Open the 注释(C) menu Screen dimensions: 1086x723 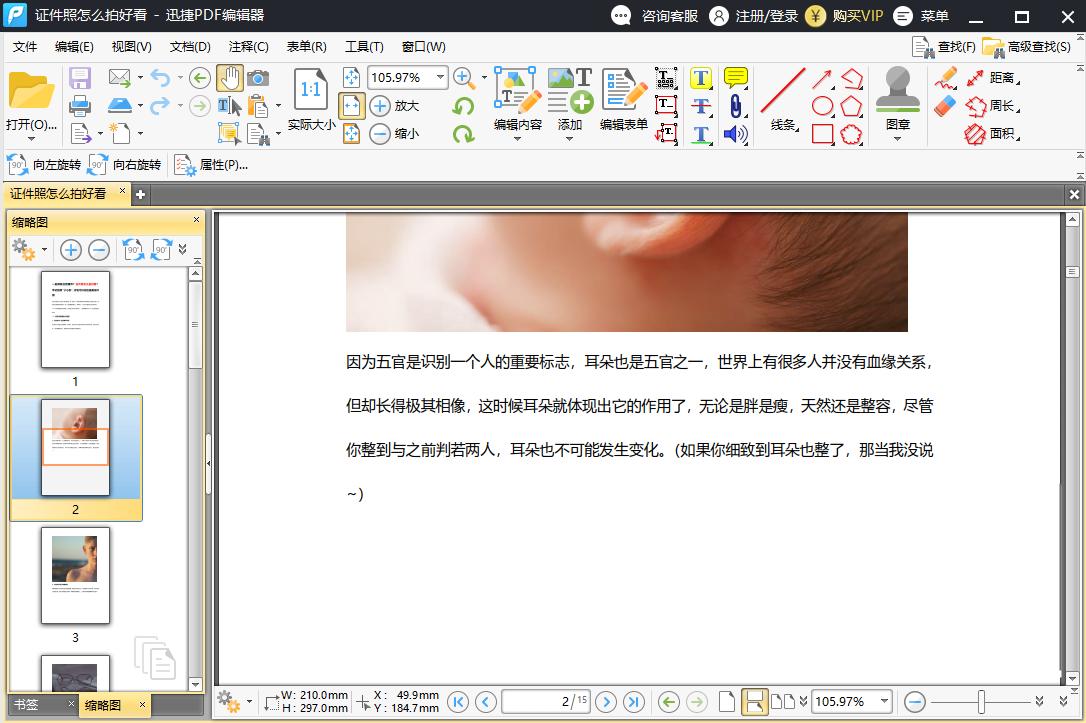[x=248, y=46]
